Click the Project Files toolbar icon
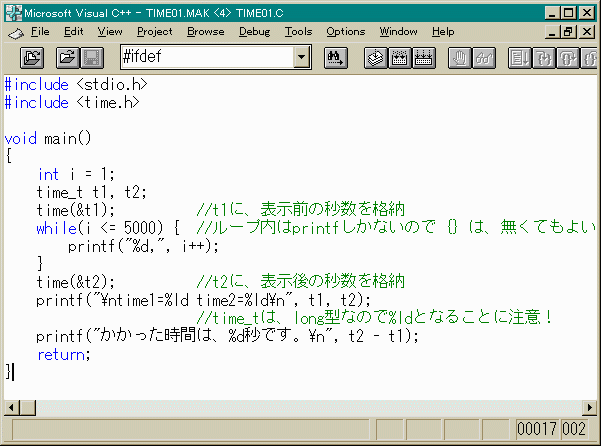 coord(32,58)
